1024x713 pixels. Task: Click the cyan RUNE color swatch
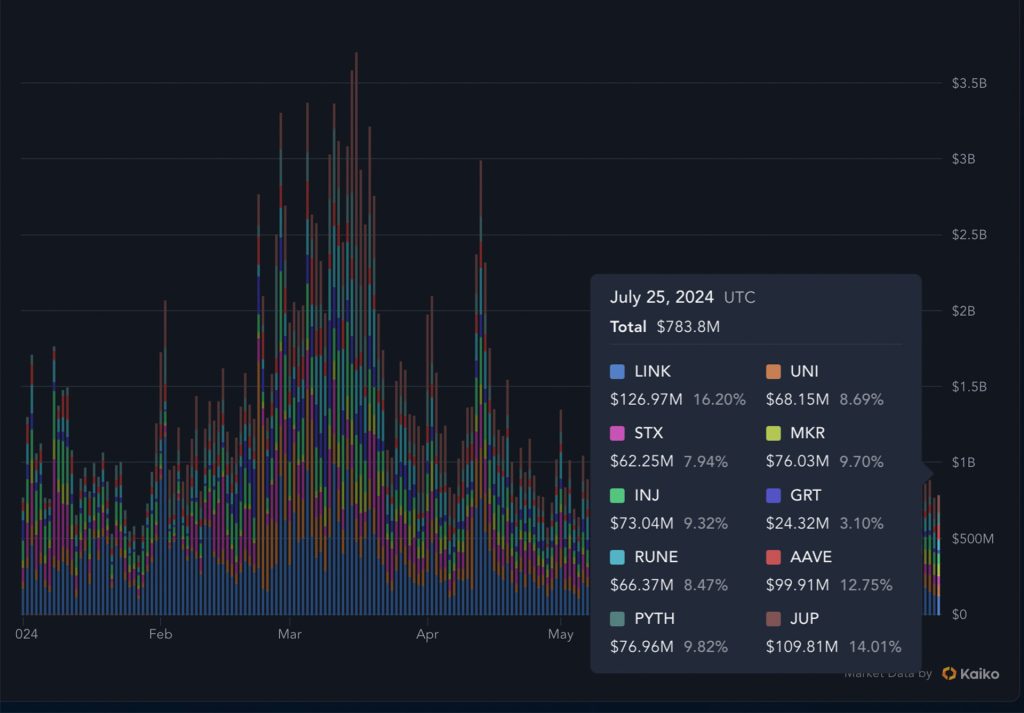point(618,557)
